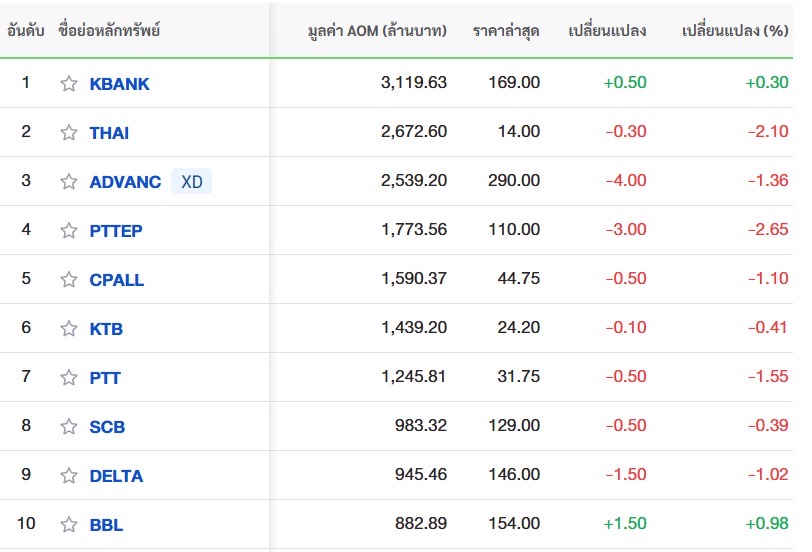The height and width of the screenshot is (552, 812).
Task: Sort by มูลค่า AOM (ล้านบาท) column header
Action: pos(377,31)
